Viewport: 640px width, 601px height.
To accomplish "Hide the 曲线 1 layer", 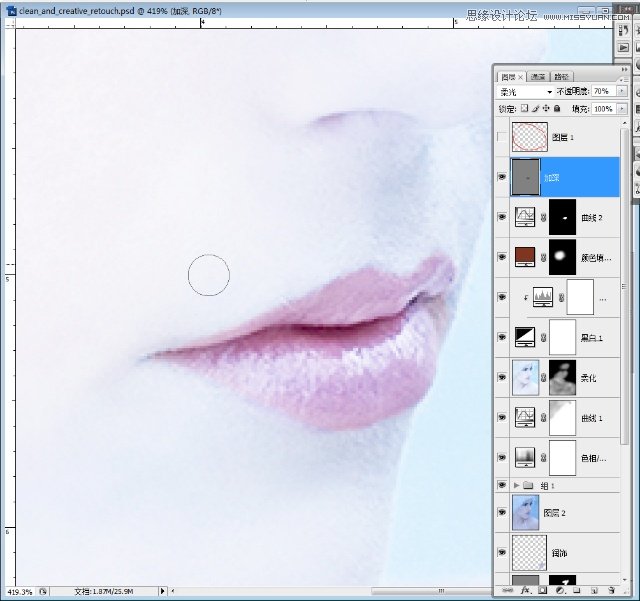I will pos(502,417).
